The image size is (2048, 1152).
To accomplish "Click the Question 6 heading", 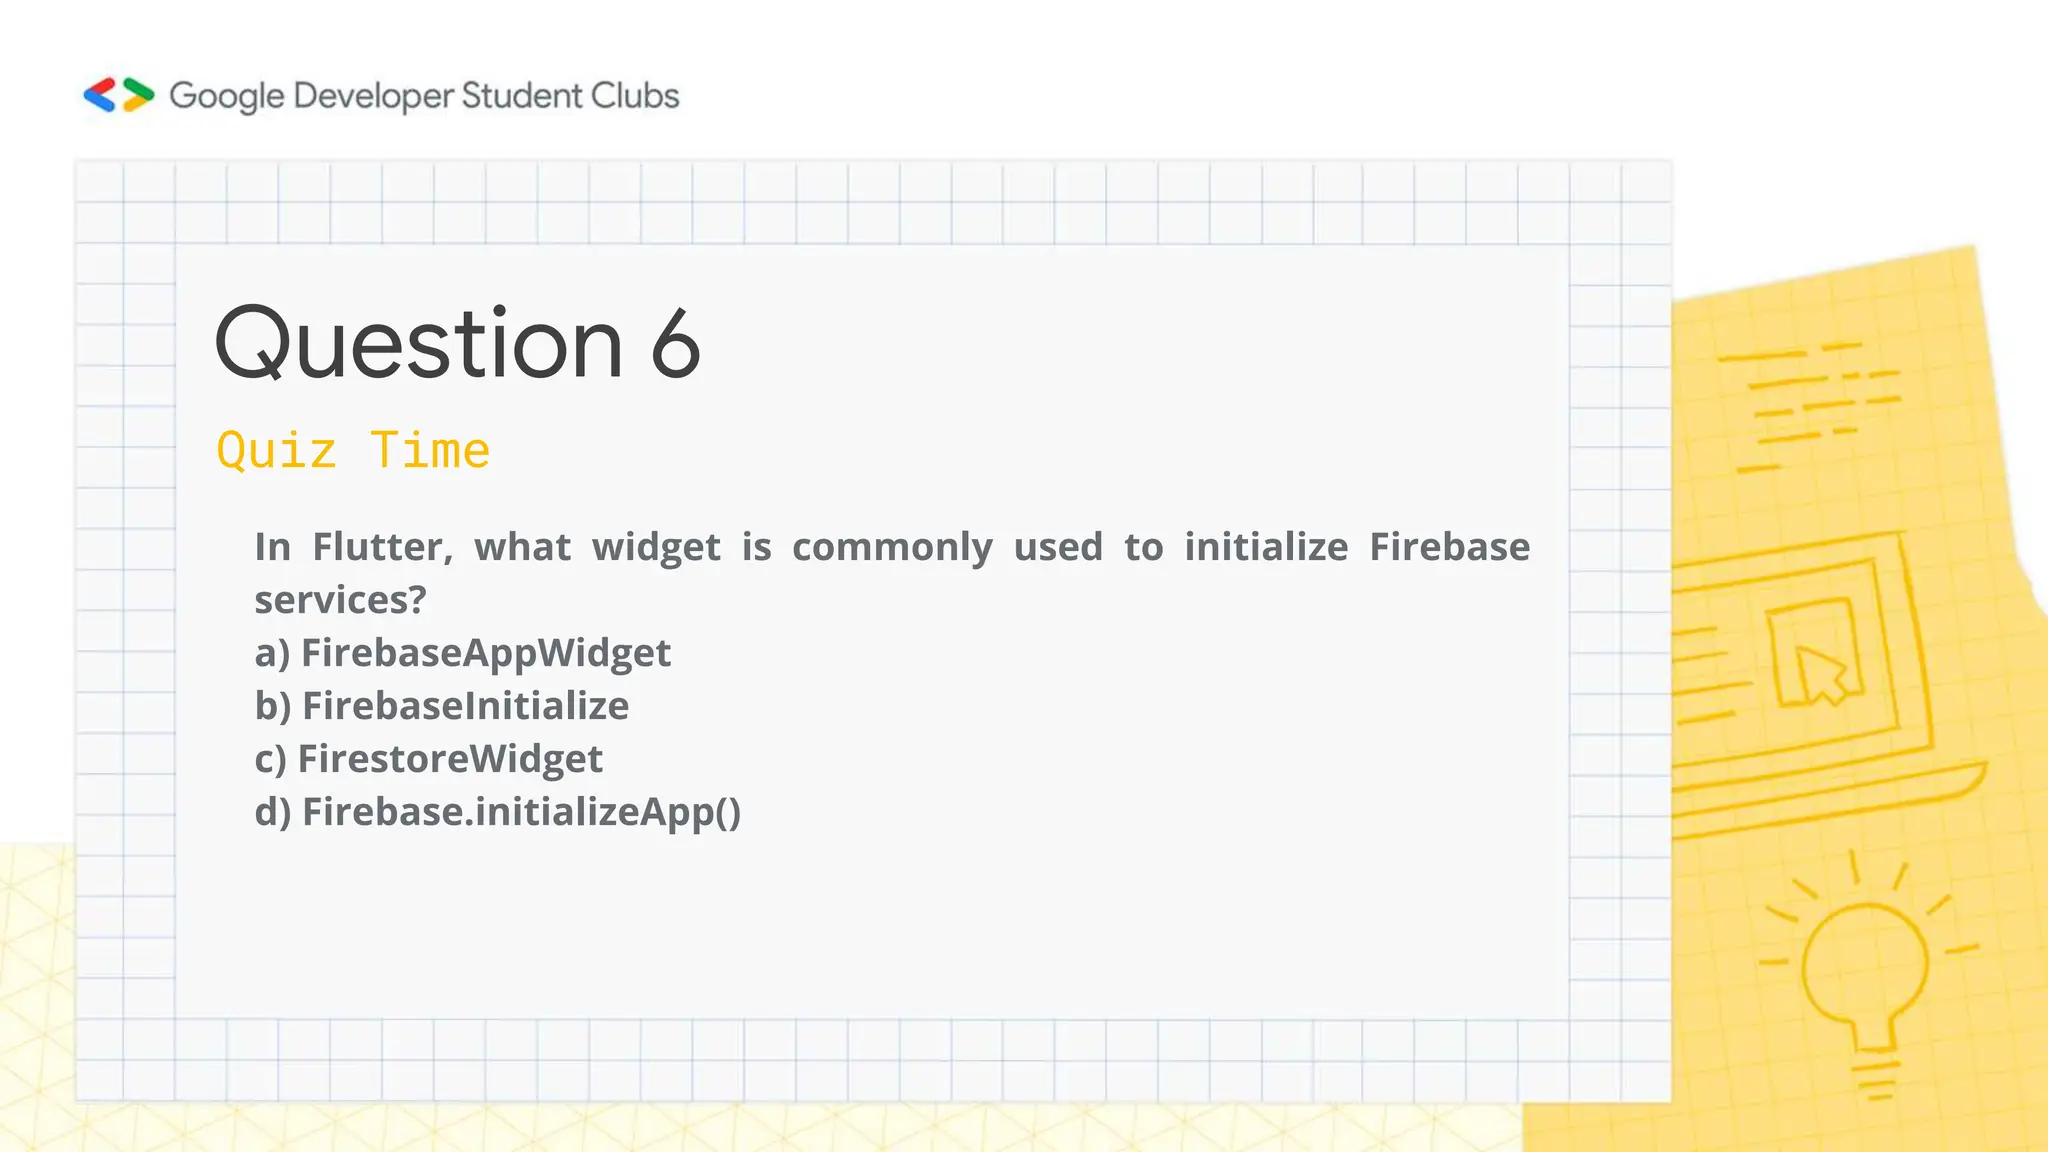I will pyautogui.click(x=458, y=343).
